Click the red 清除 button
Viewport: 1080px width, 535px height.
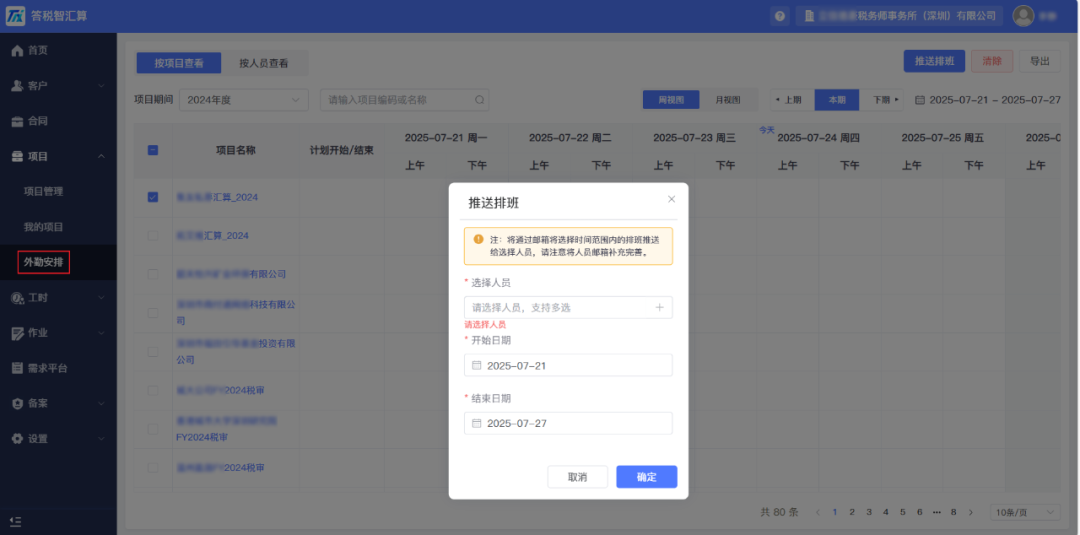[992, 61]
